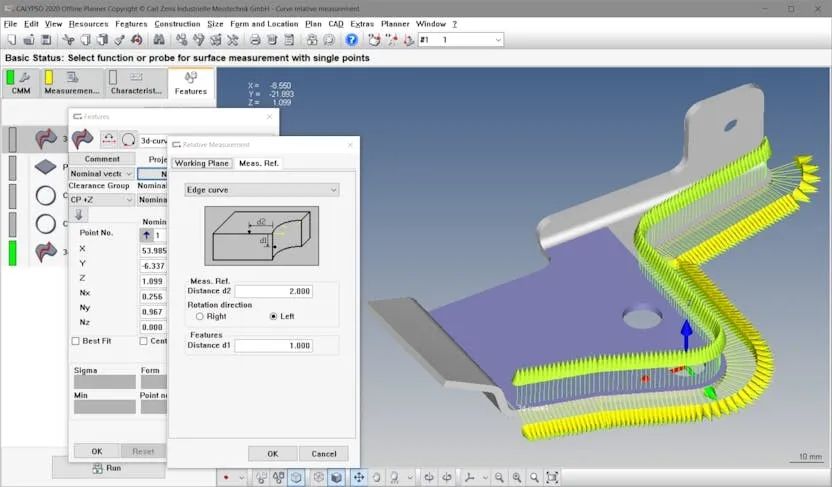Select the bottom 3d curve feature with green bar
The width and height of the screenshot is (832, 487).
46,251
